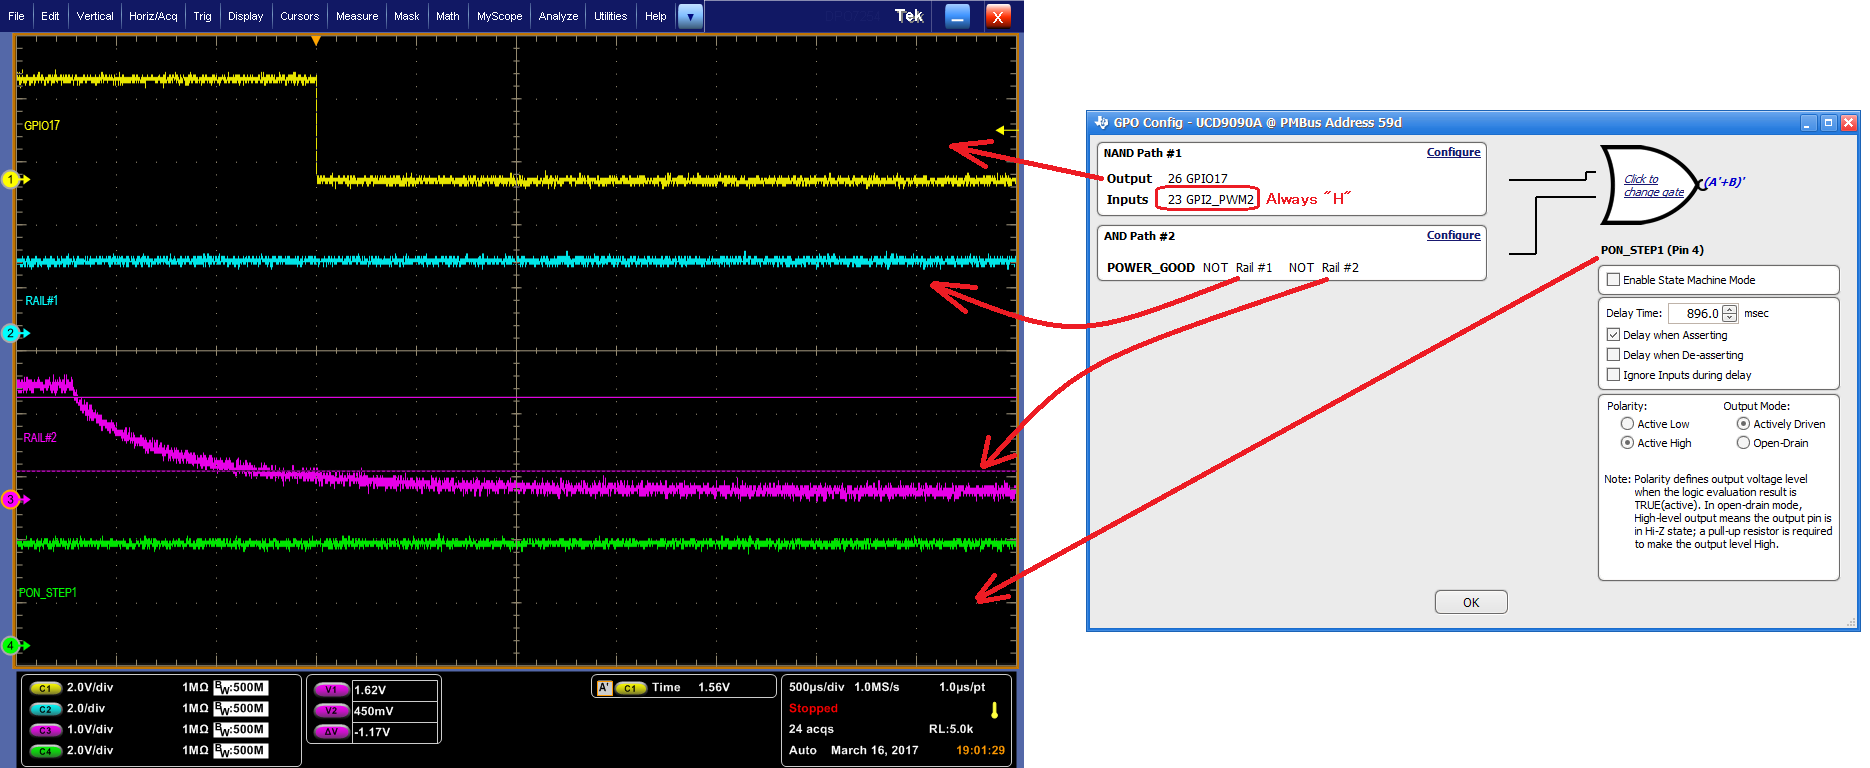This screenshot has width=1870, height=768.
Task: Increase Delay Time with up stepper
Action: click(1730, 309)
